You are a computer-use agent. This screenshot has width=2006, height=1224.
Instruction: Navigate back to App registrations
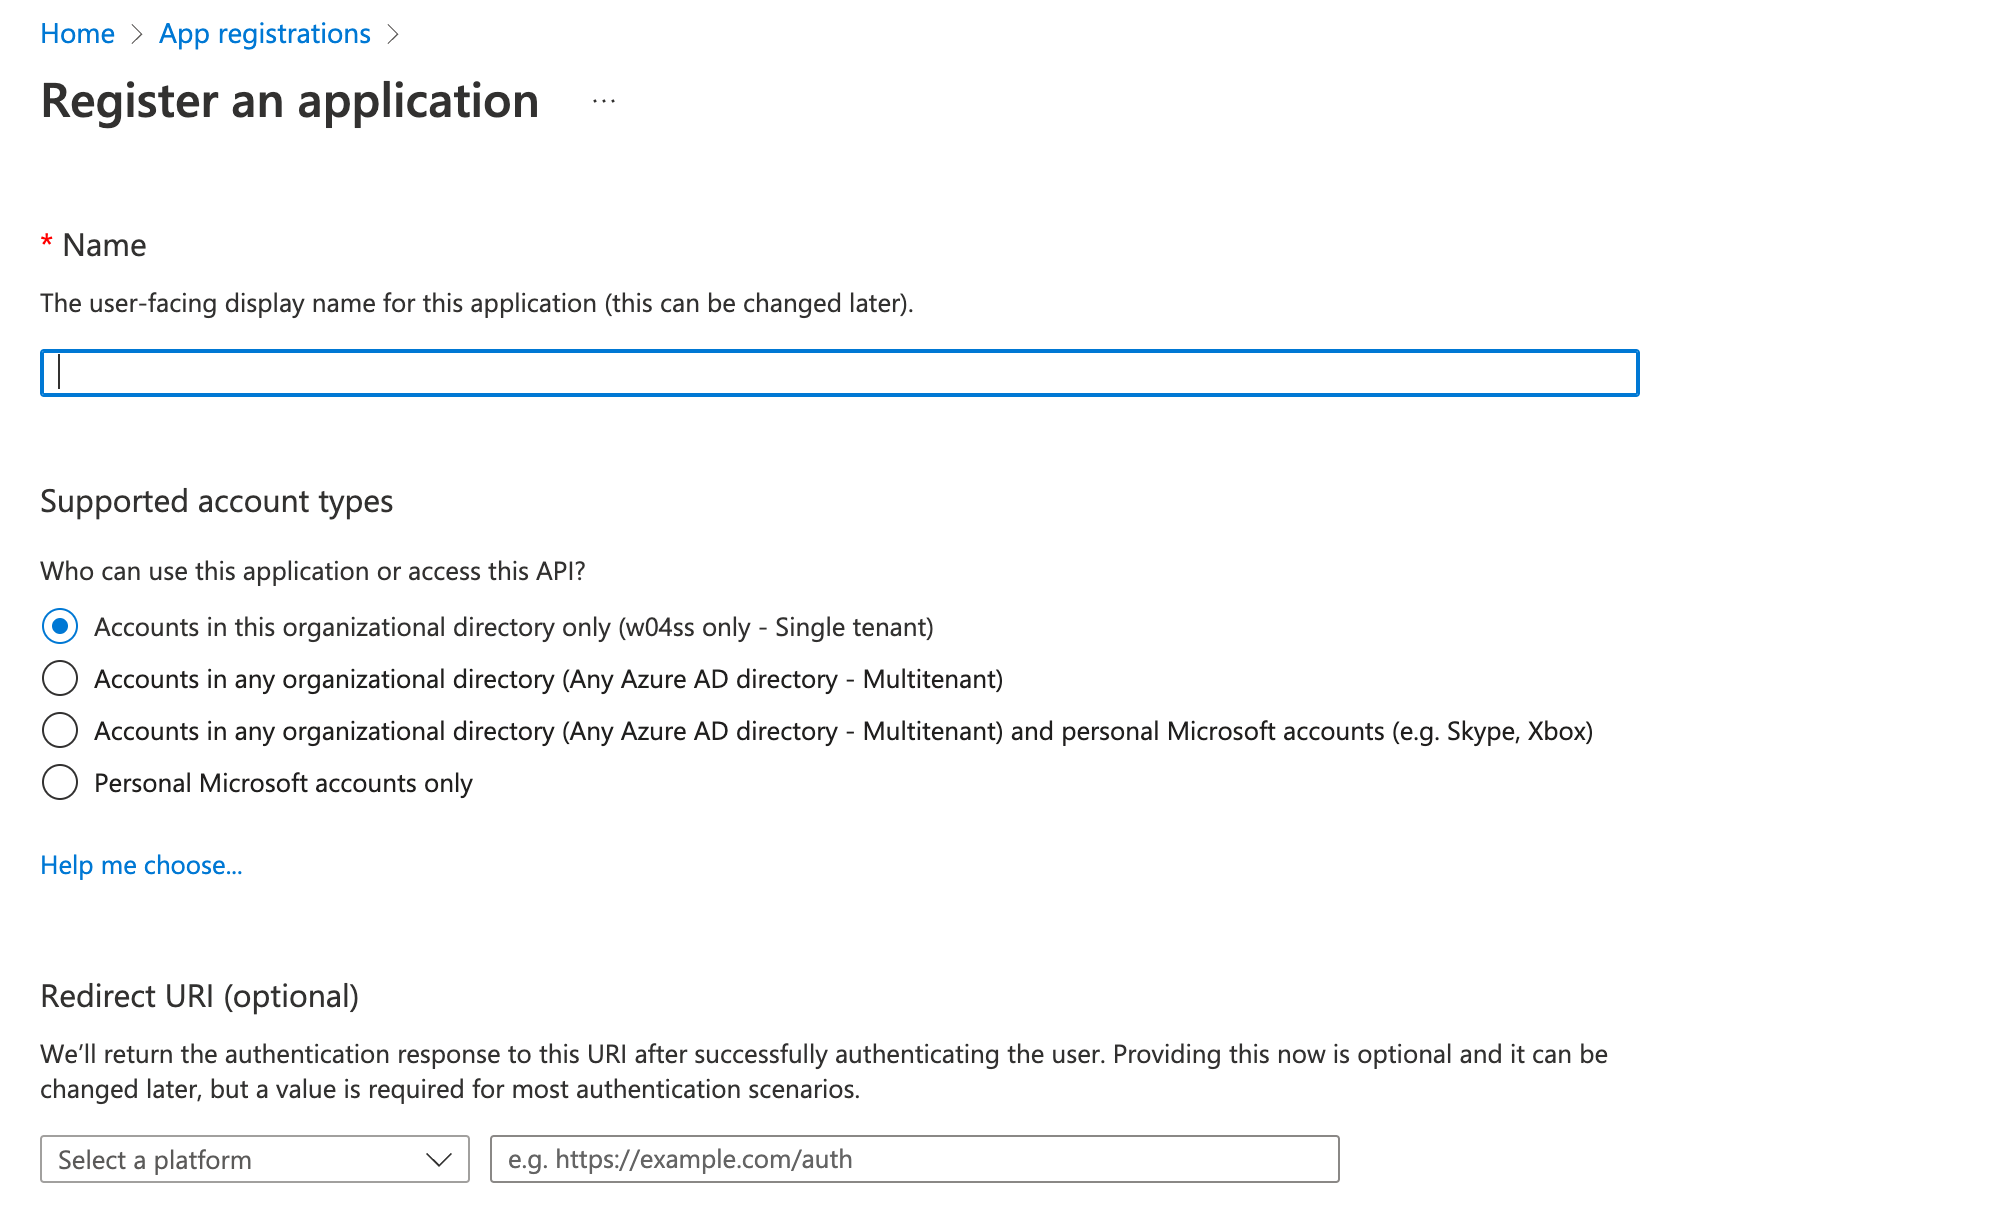pos(264,34)
